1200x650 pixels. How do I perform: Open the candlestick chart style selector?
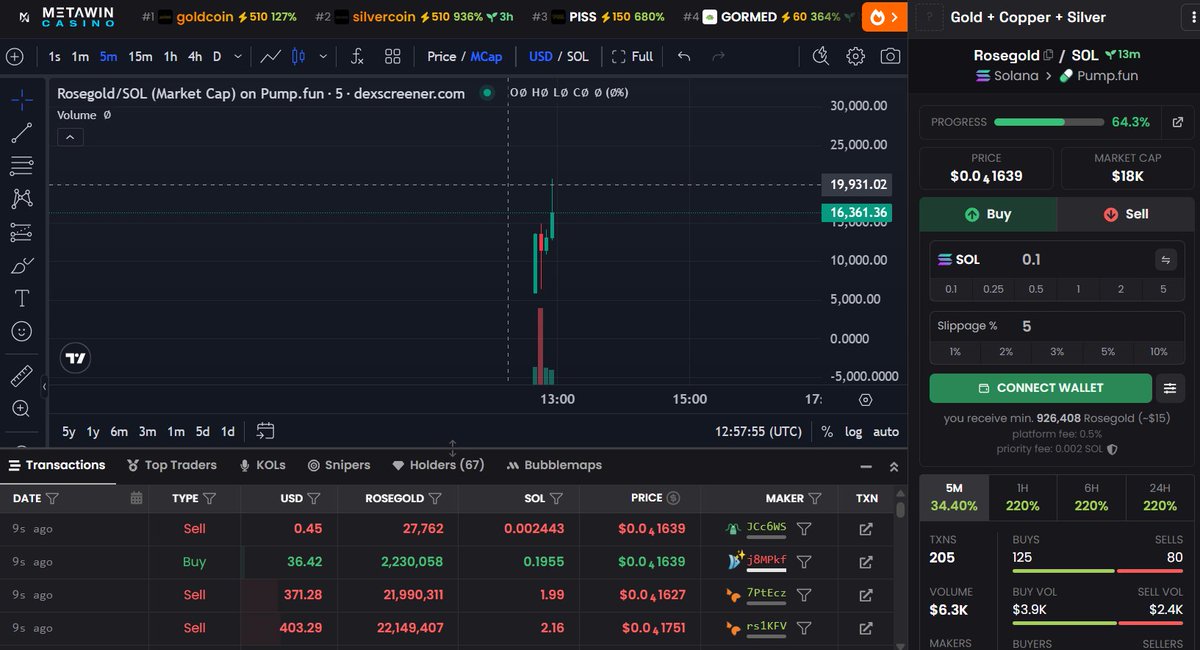pos(297,57)
